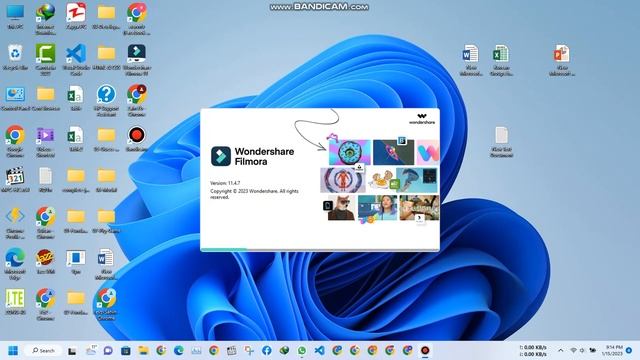
Task: Switch to Visual Studio Code in taskbar
Action: (x=319, y=351)
